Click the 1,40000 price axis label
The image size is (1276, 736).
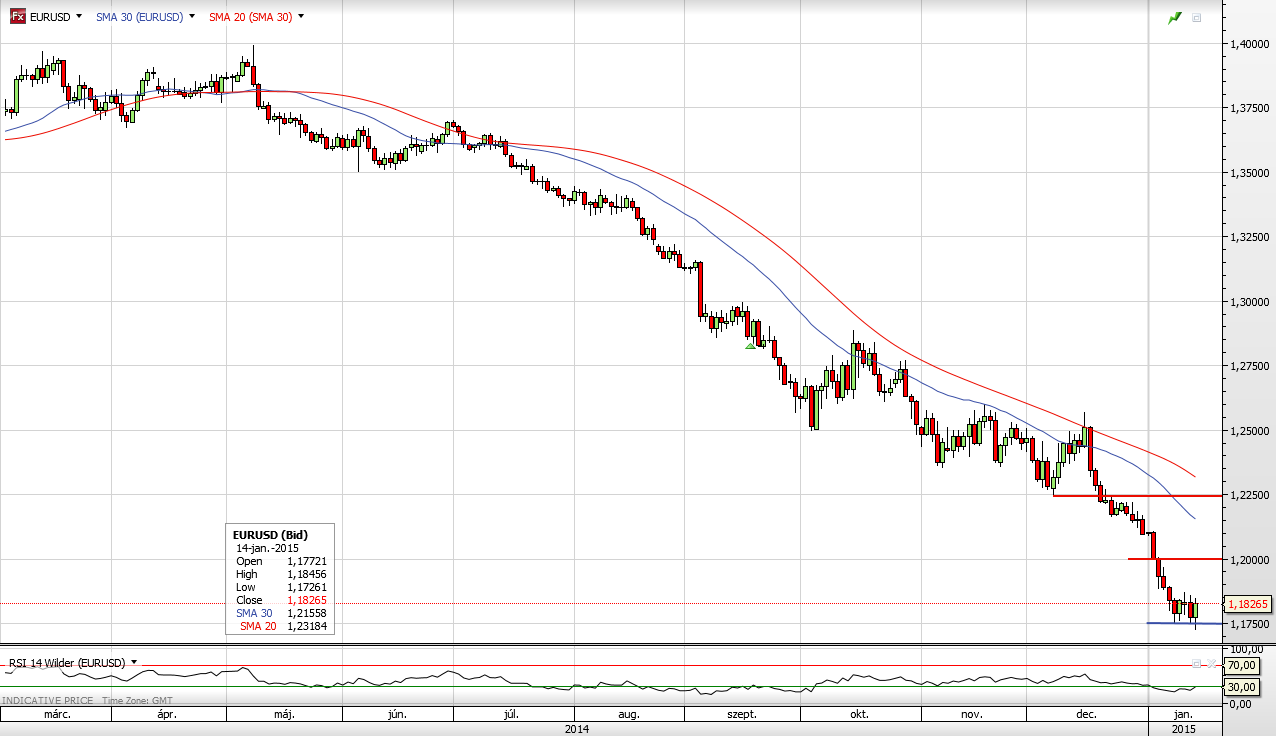click(1248, 44)
